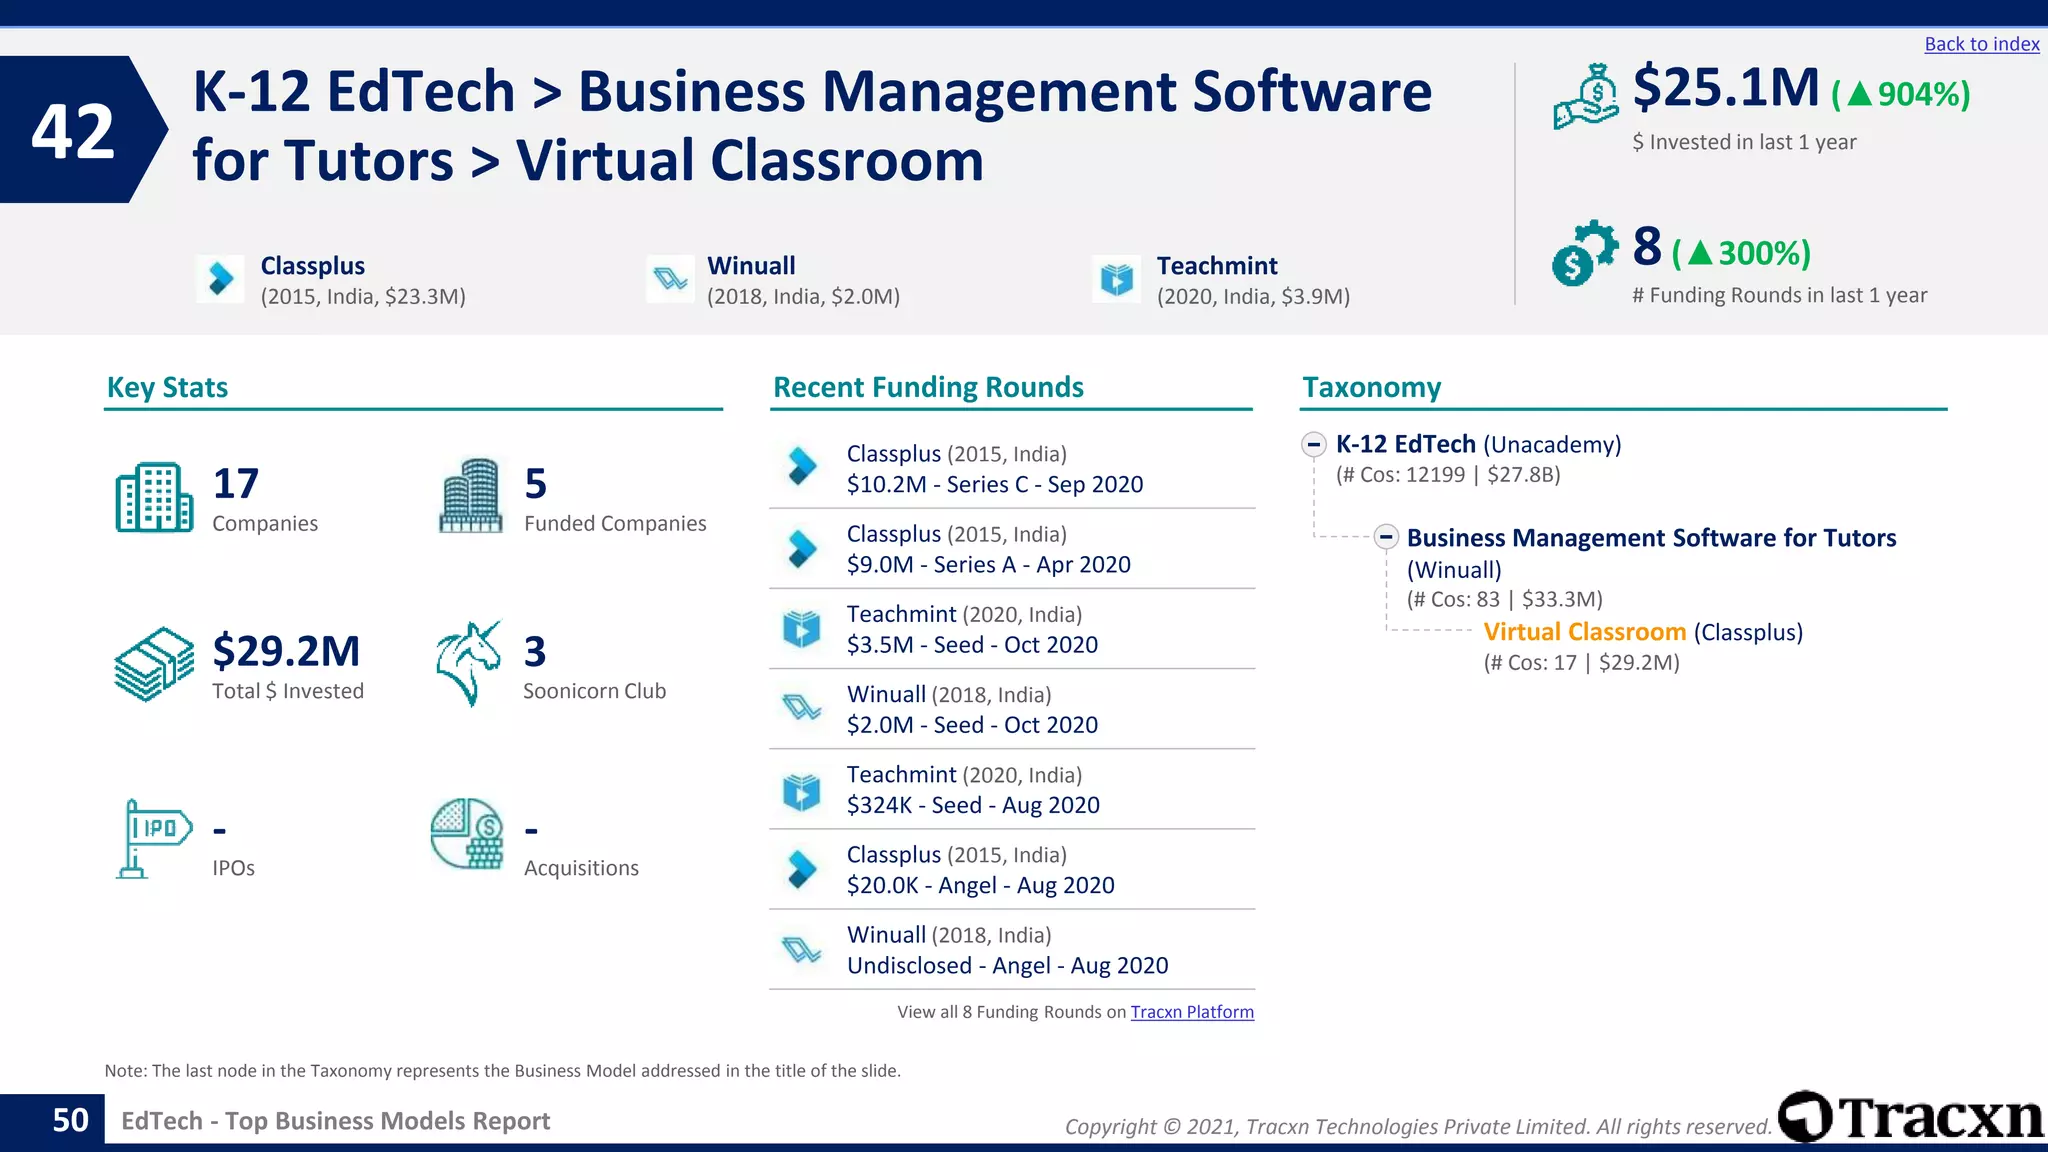Click '(# Cos: 17 | $29.2M)' text
The height and width of the screenshot is (1152, 2048).
tap(1581, 662)
